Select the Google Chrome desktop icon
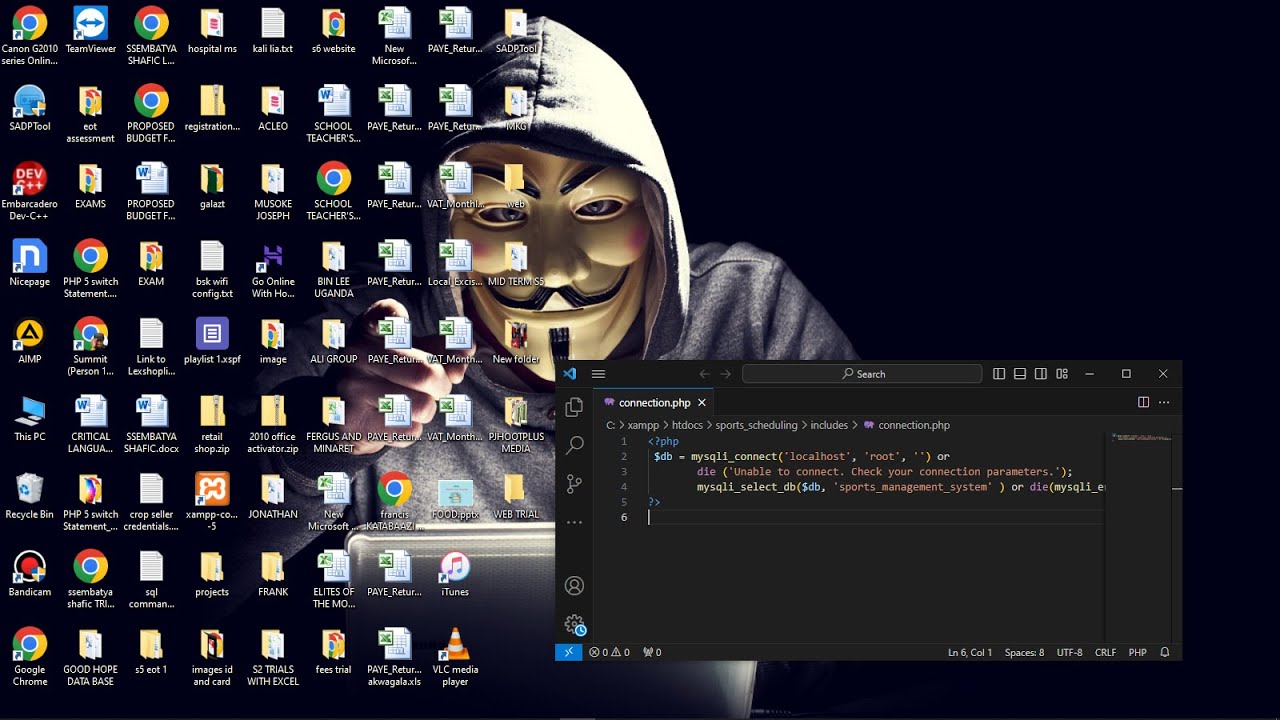This screenshot has height=720, width=1280. pos(30,657)
